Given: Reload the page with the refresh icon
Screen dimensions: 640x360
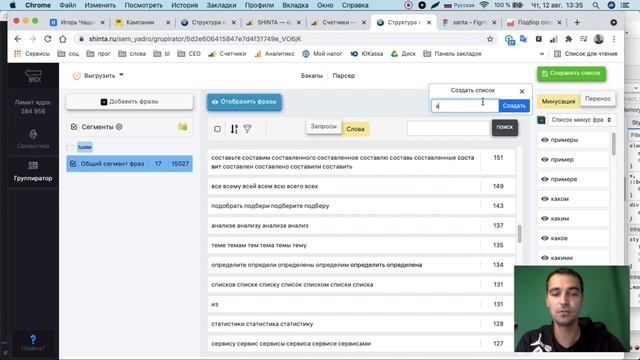Looking at the screenshot, I should pos(48,39).
